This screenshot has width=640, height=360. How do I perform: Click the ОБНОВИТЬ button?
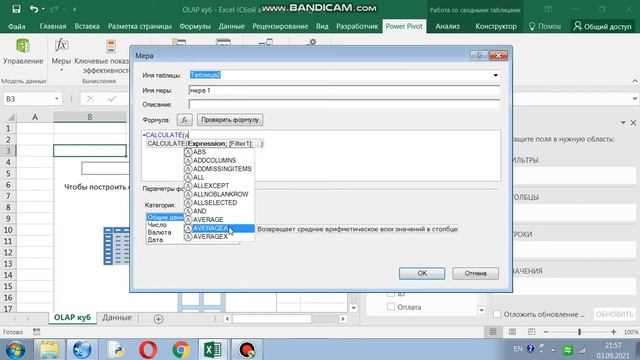click(614, 314)
